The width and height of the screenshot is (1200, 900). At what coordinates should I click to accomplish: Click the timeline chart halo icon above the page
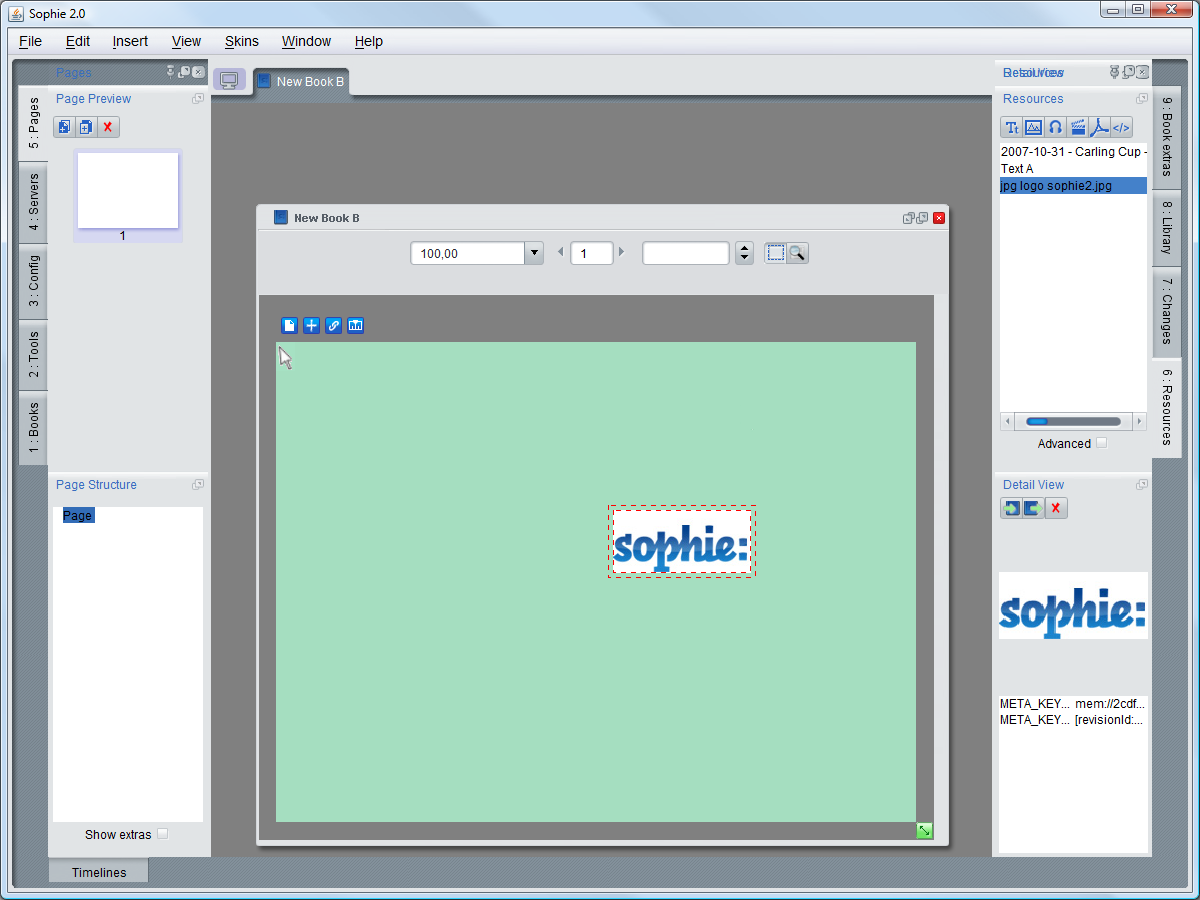355,325
